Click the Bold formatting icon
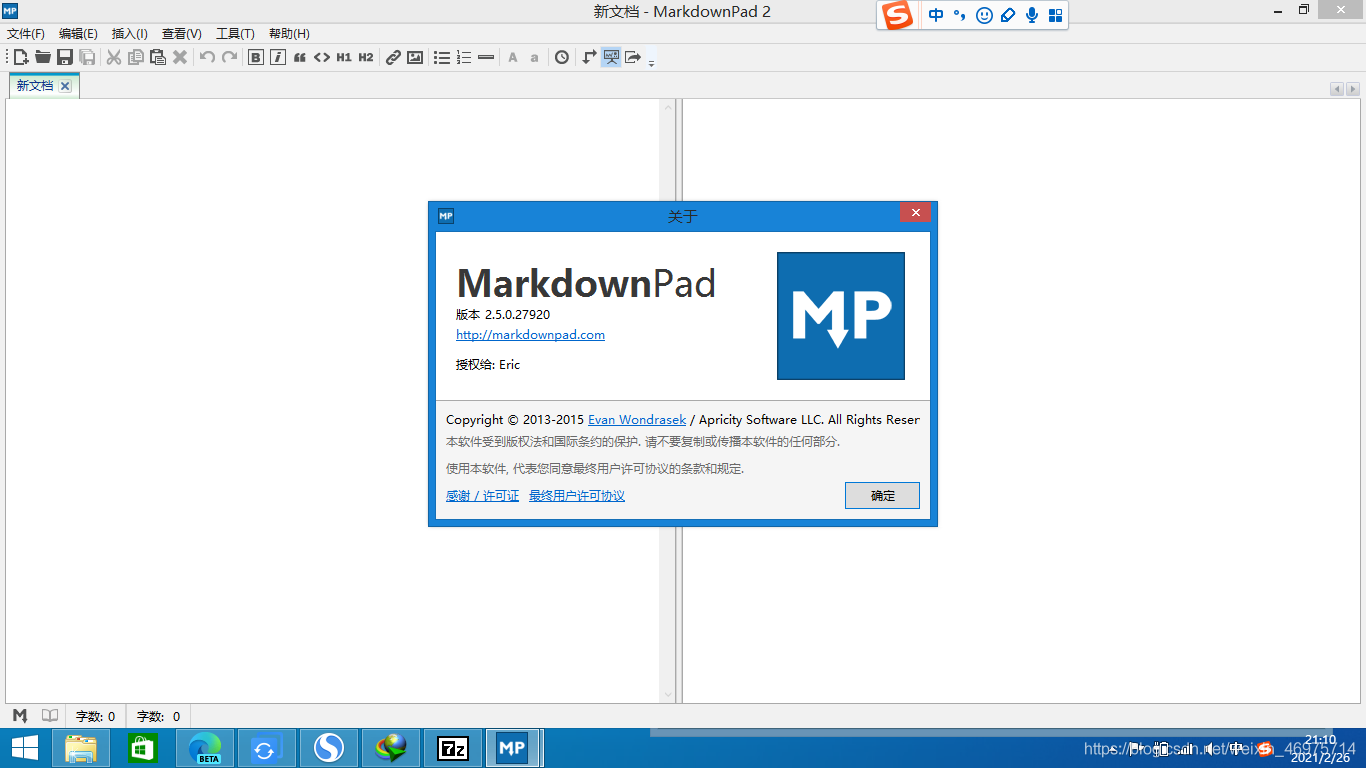Screen dimensions: 1366x768 pos(256,57)
